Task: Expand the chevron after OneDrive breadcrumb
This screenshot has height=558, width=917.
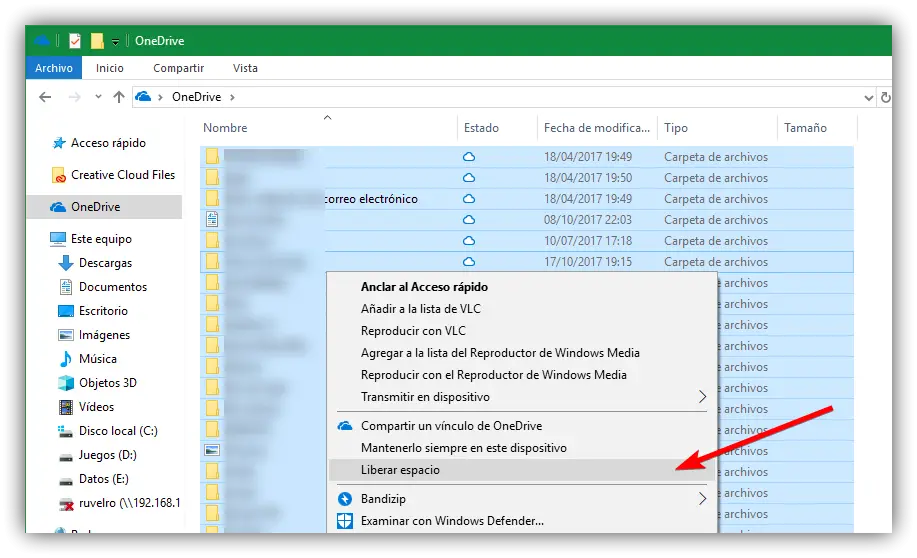Action: click(232, 97)
